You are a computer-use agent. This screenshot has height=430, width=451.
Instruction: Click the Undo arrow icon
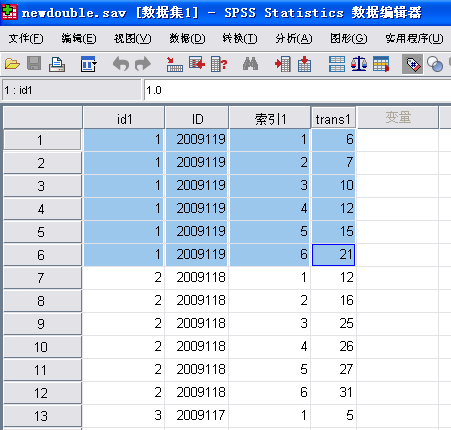(x=121, y=64)
